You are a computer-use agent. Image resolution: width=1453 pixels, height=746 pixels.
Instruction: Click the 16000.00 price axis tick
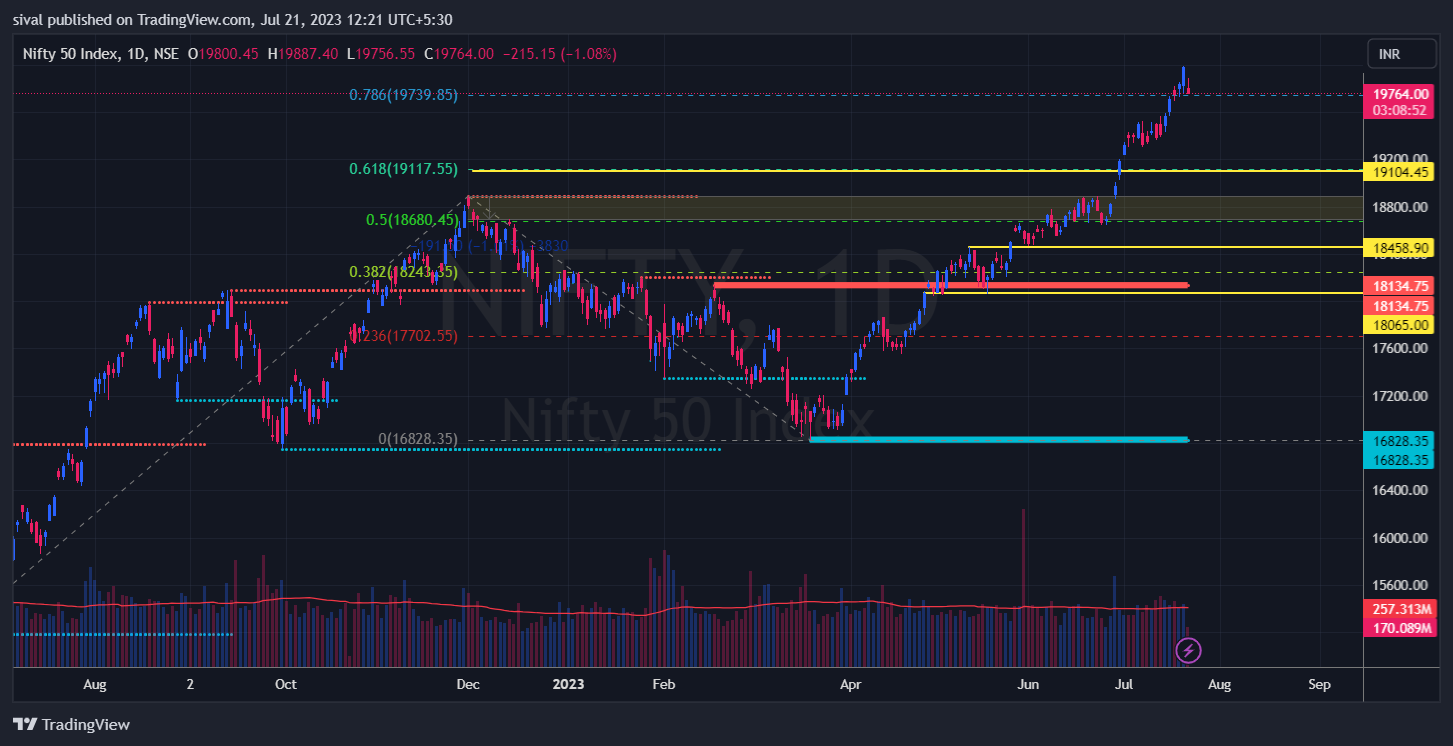coord(1399,538)
